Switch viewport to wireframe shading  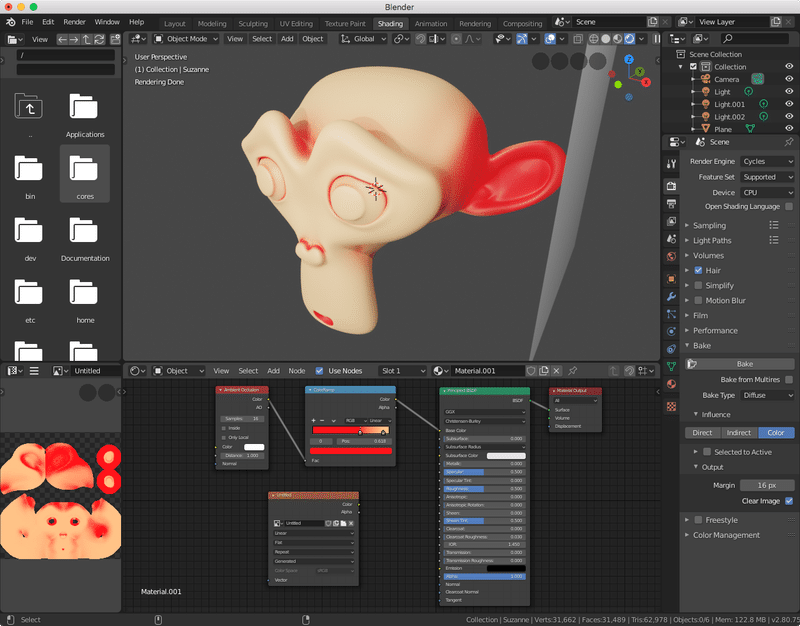tap(594, 39)
